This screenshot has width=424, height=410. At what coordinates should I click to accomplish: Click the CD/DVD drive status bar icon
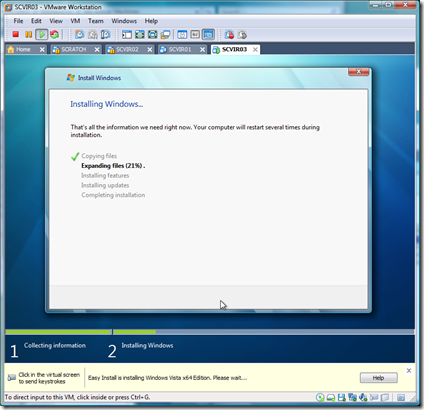tap(320, 397)
